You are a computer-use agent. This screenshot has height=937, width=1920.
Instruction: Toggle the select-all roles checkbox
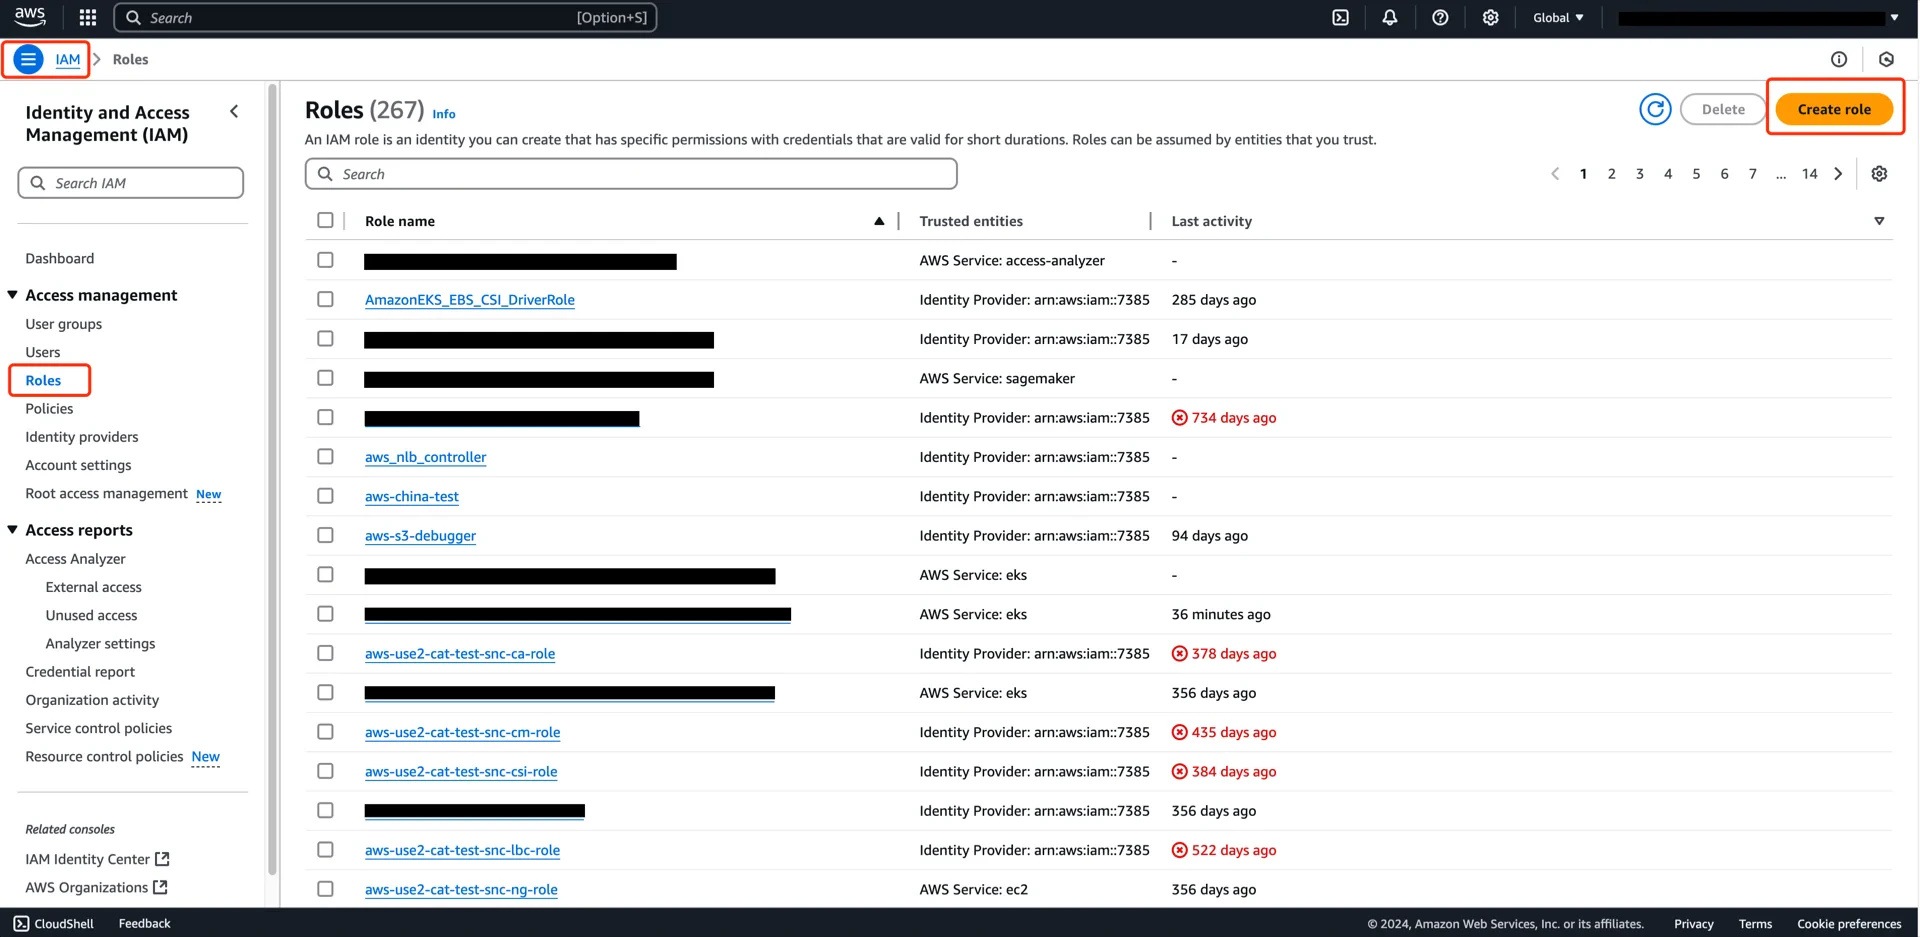tap(325, 220)
